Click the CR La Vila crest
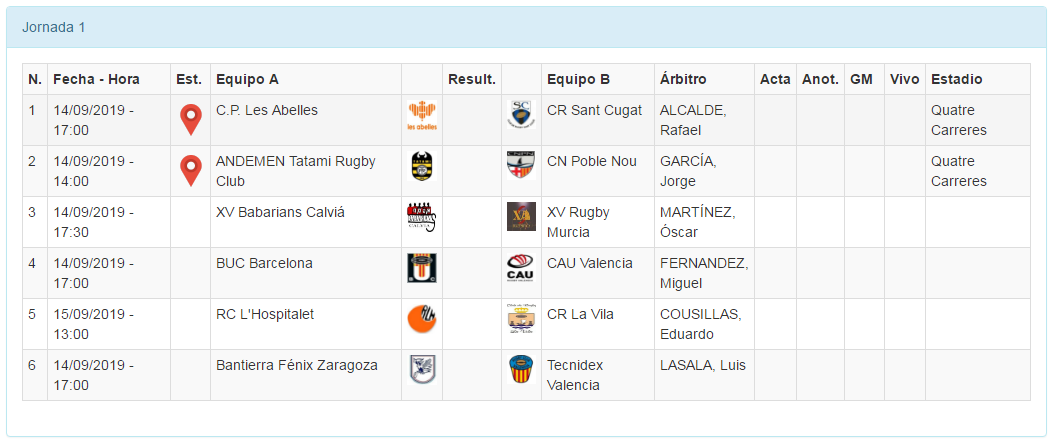1052x443 pixels. pyautogui.click(x=521, y=319)
